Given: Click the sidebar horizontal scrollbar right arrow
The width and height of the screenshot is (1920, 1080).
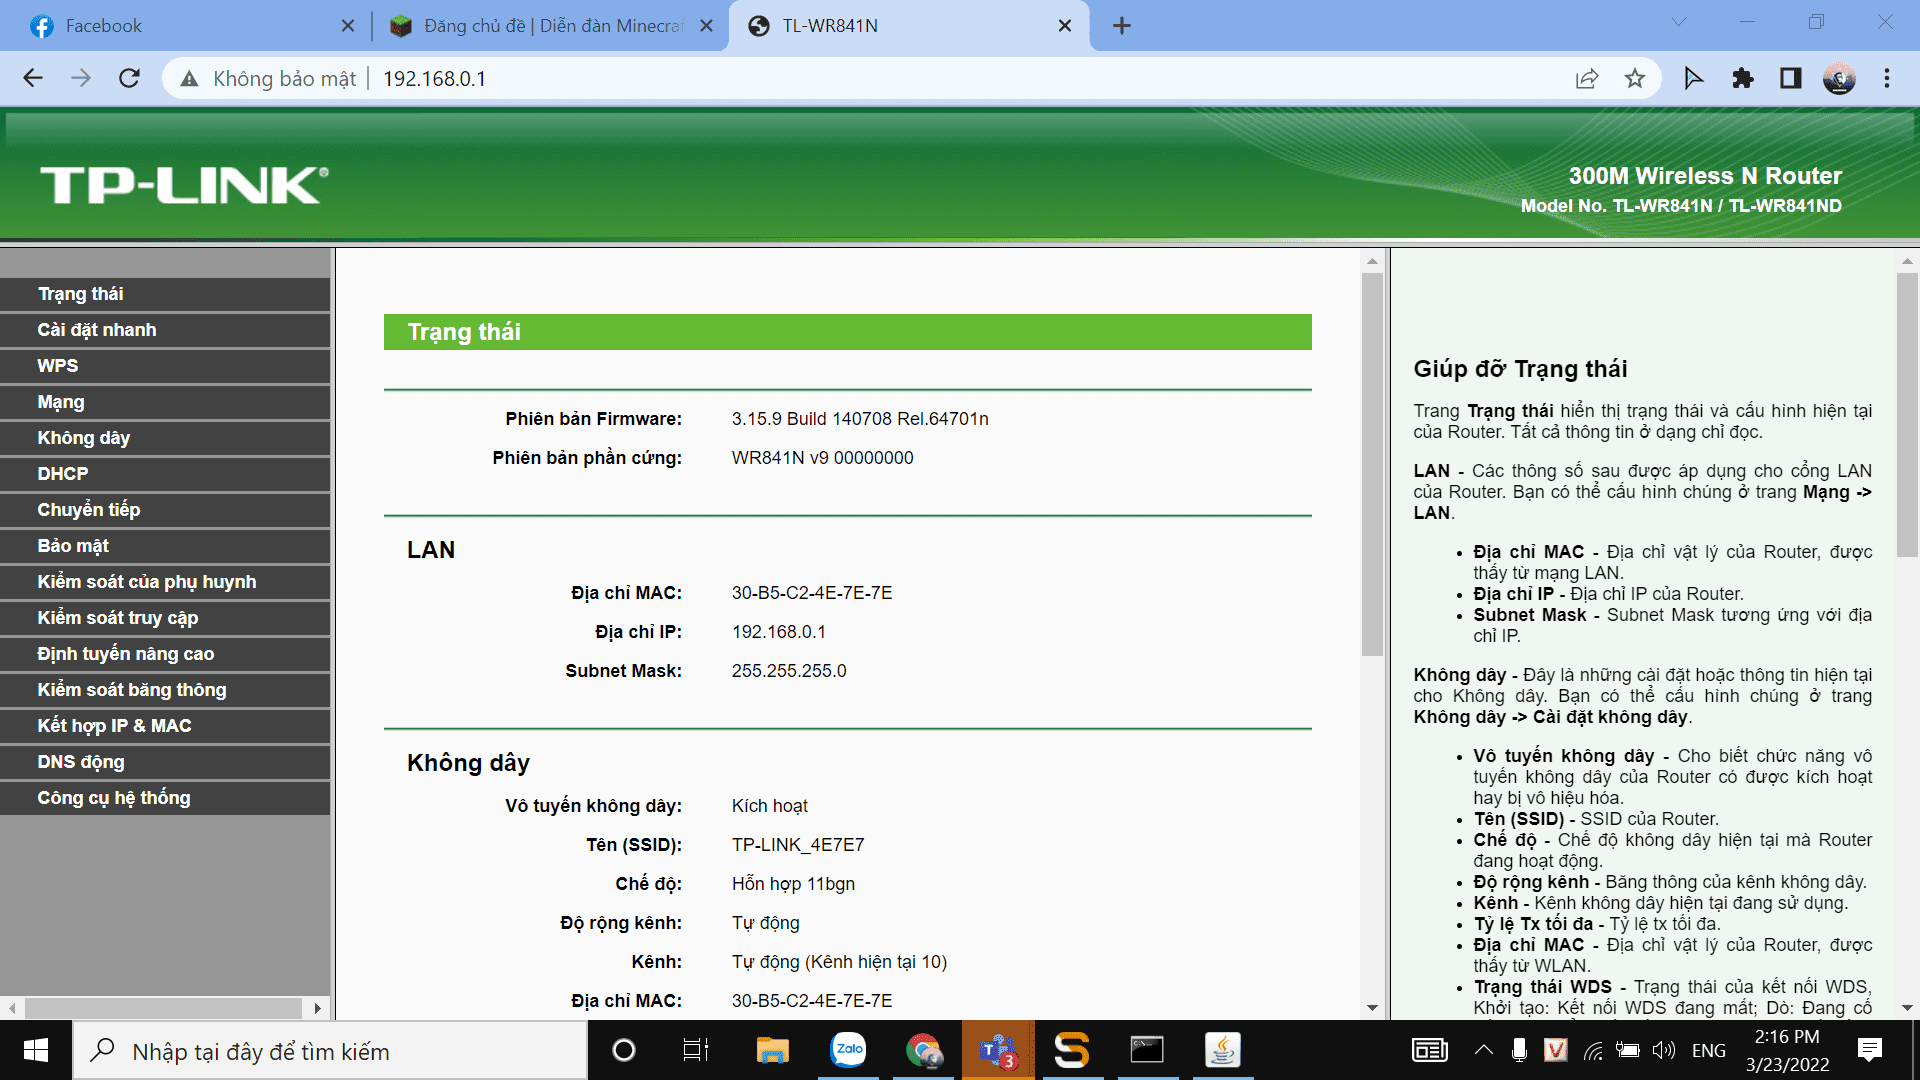Looking at the screenshot, I should click(x=317, y=1008).
